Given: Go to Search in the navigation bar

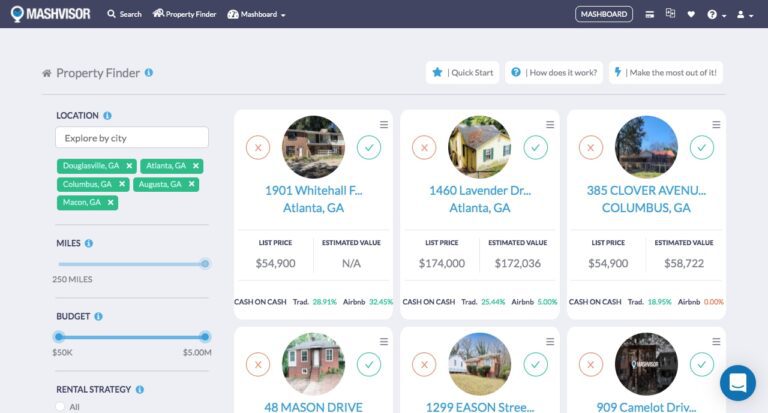Looking at the screenshot, I should click(x=124, y=15).
